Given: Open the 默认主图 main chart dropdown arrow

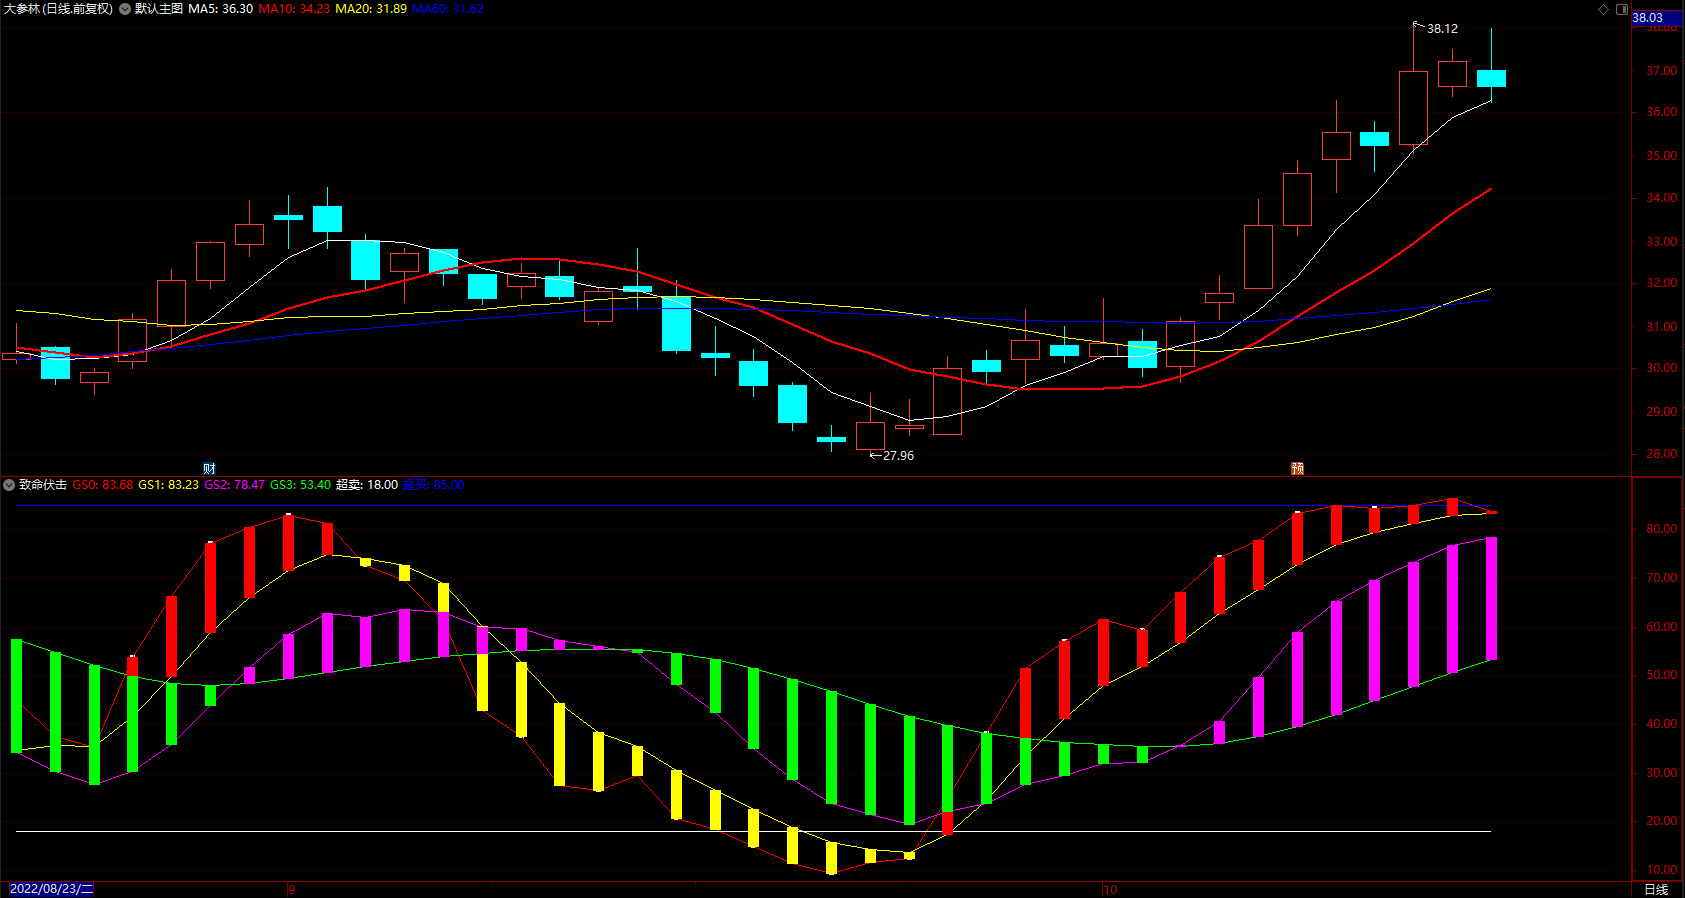Looking at the screenshot, I should pos(125,9).
